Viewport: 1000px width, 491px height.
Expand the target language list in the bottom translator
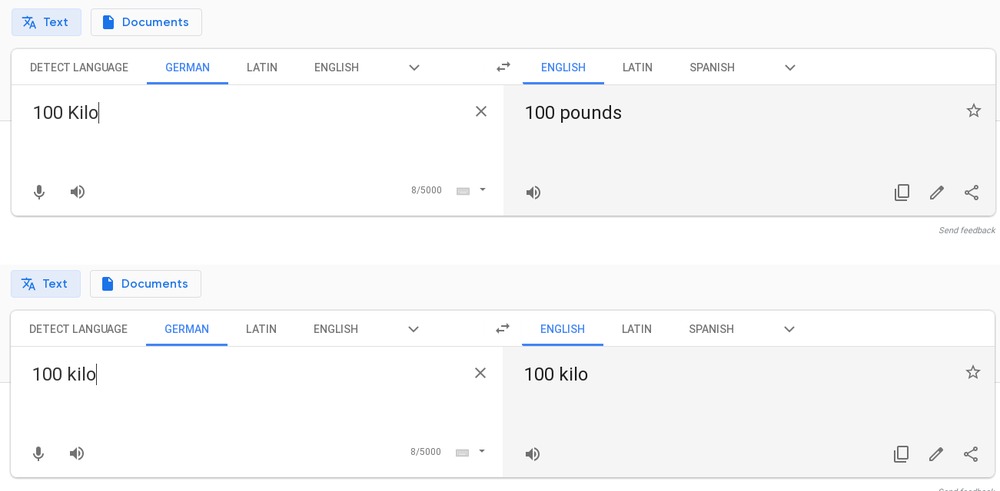coord(789,329)
